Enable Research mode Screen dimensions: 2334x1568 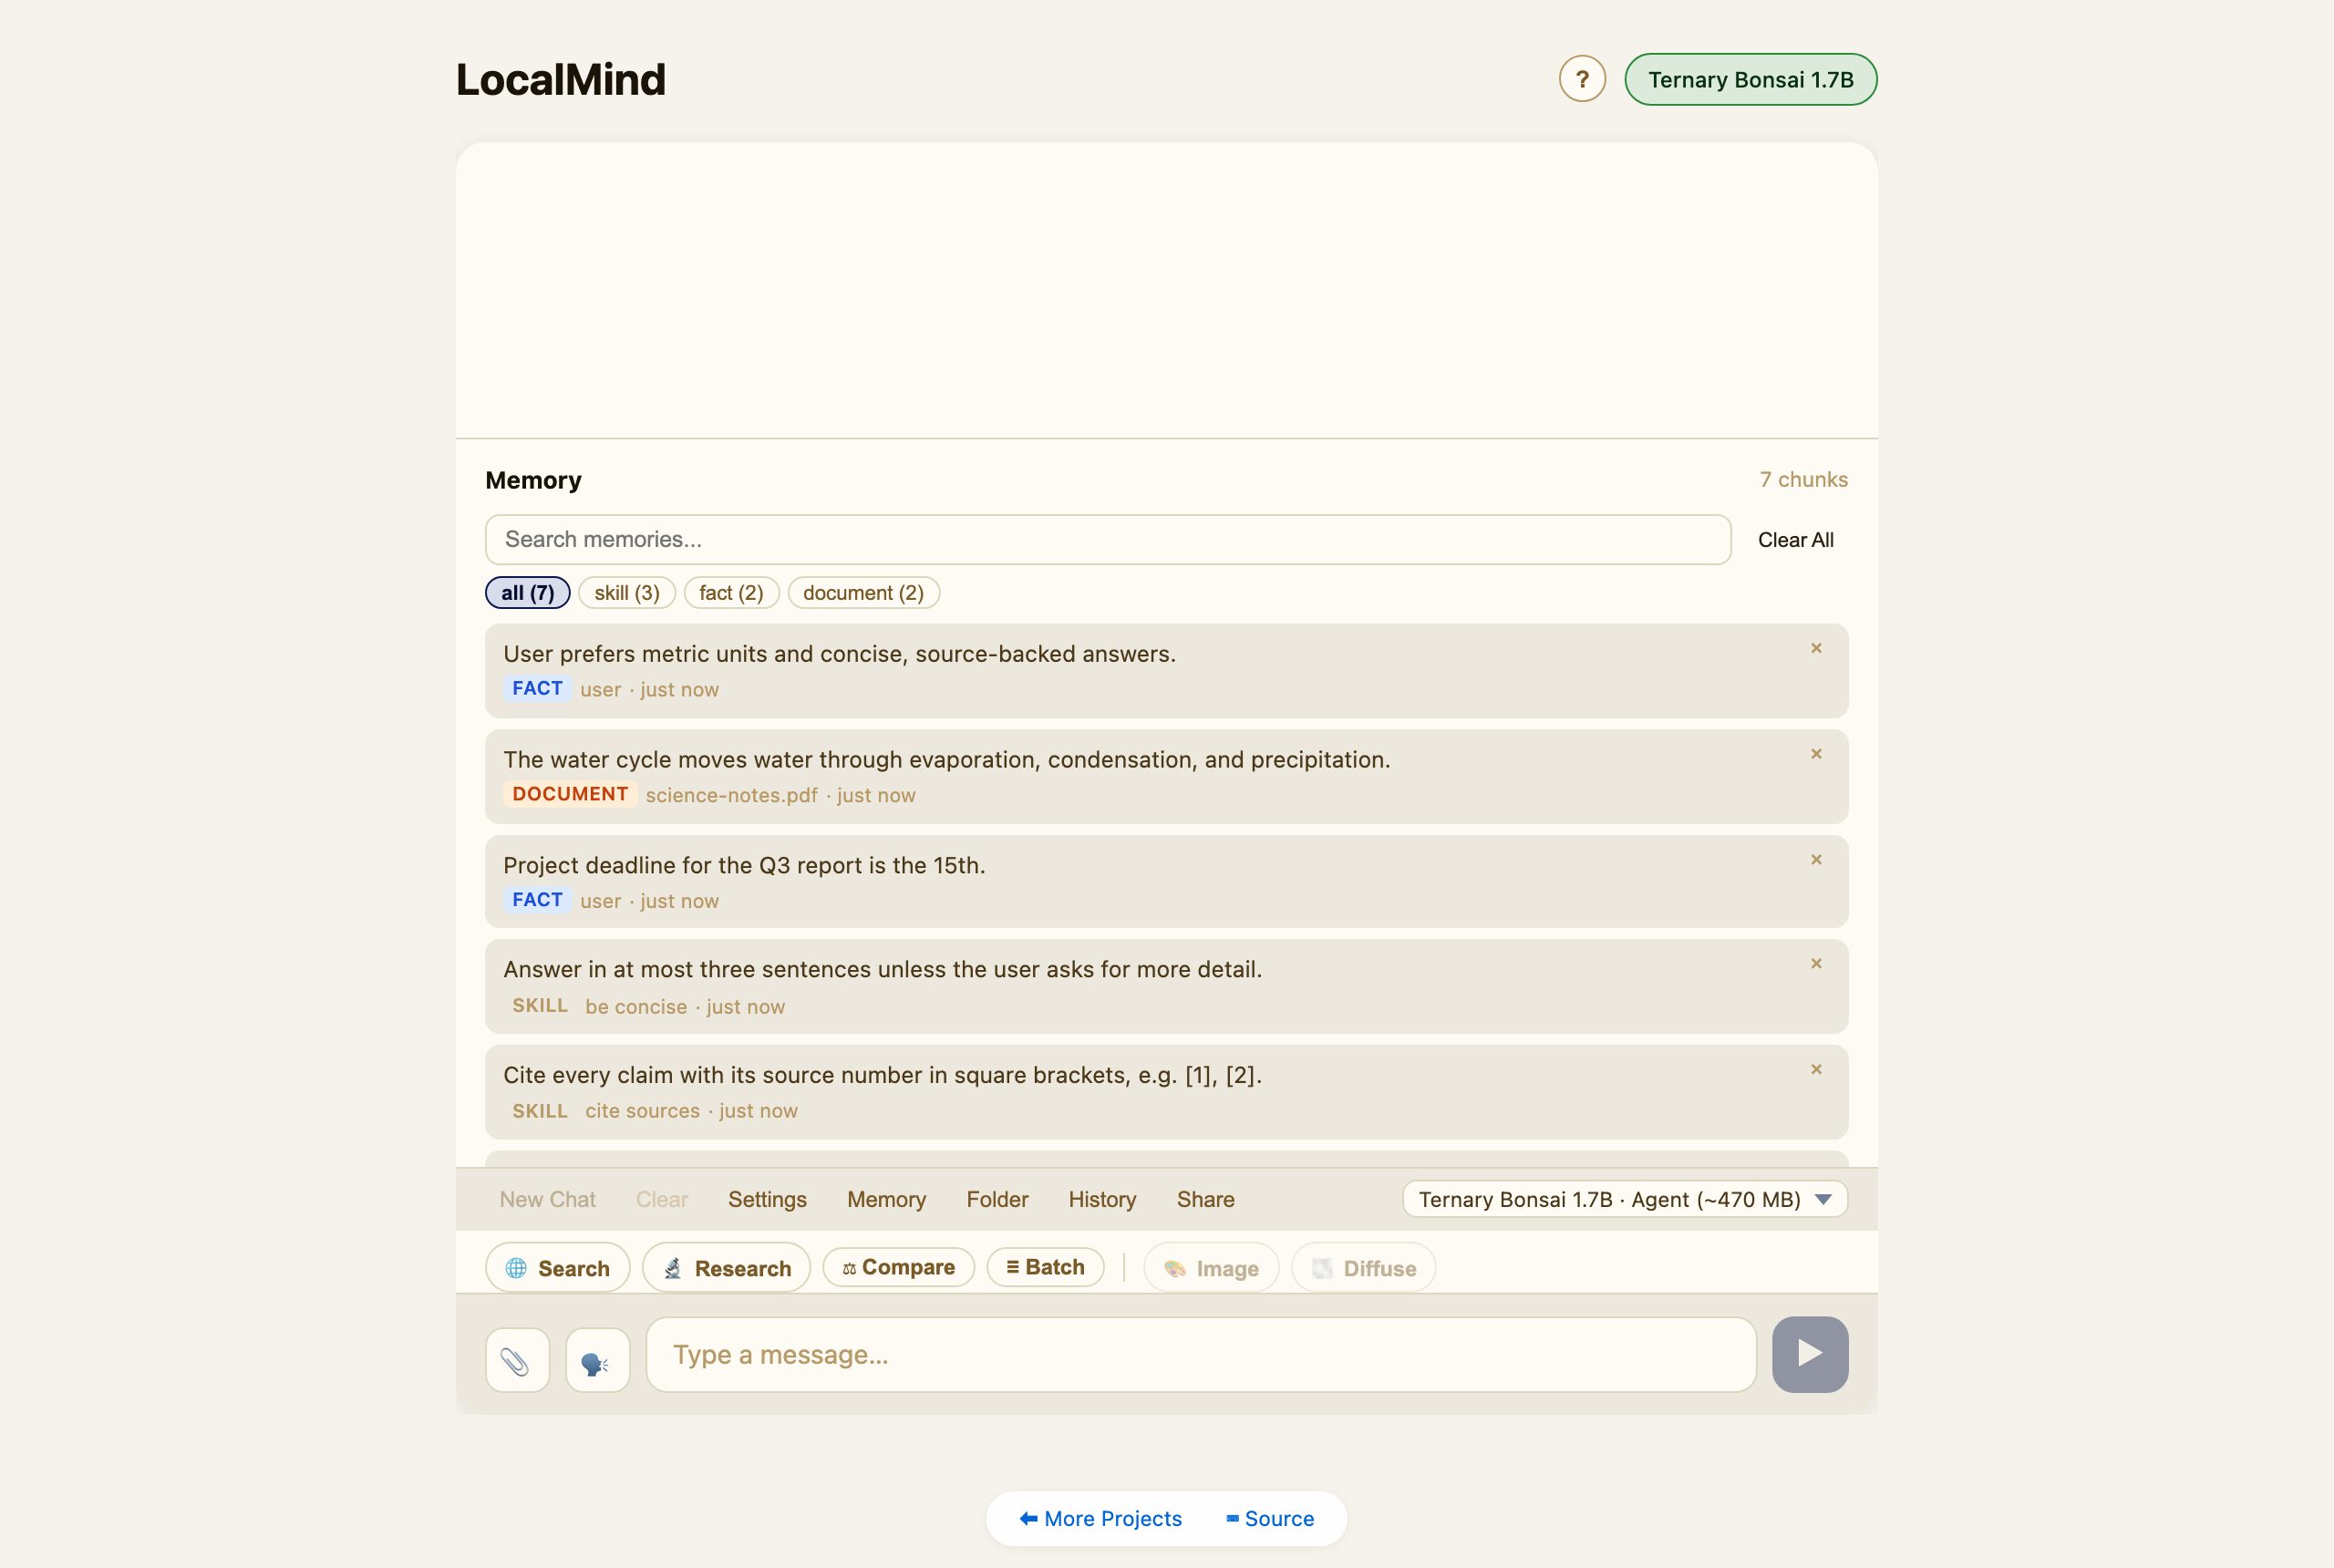click(726, 1268)
